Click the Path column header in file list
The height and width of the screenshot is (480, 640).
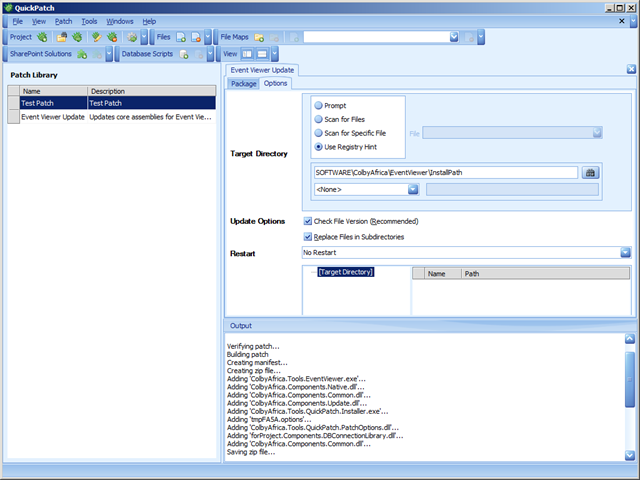click(545, 273)
